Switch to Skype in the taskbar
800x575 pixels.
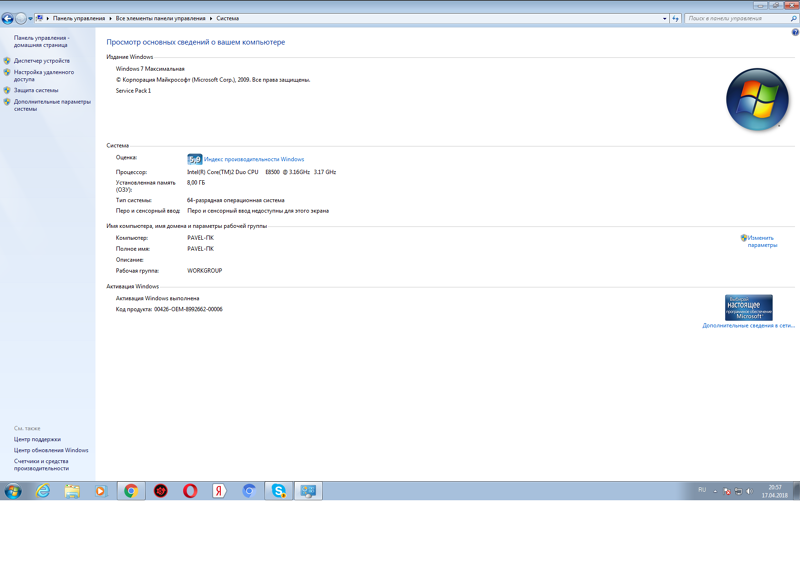[279, 491]
